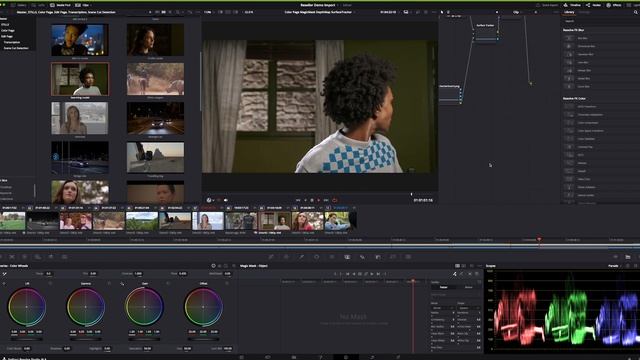
Task: Mute viewer audio with speaker icon
Action: (226, 200)
